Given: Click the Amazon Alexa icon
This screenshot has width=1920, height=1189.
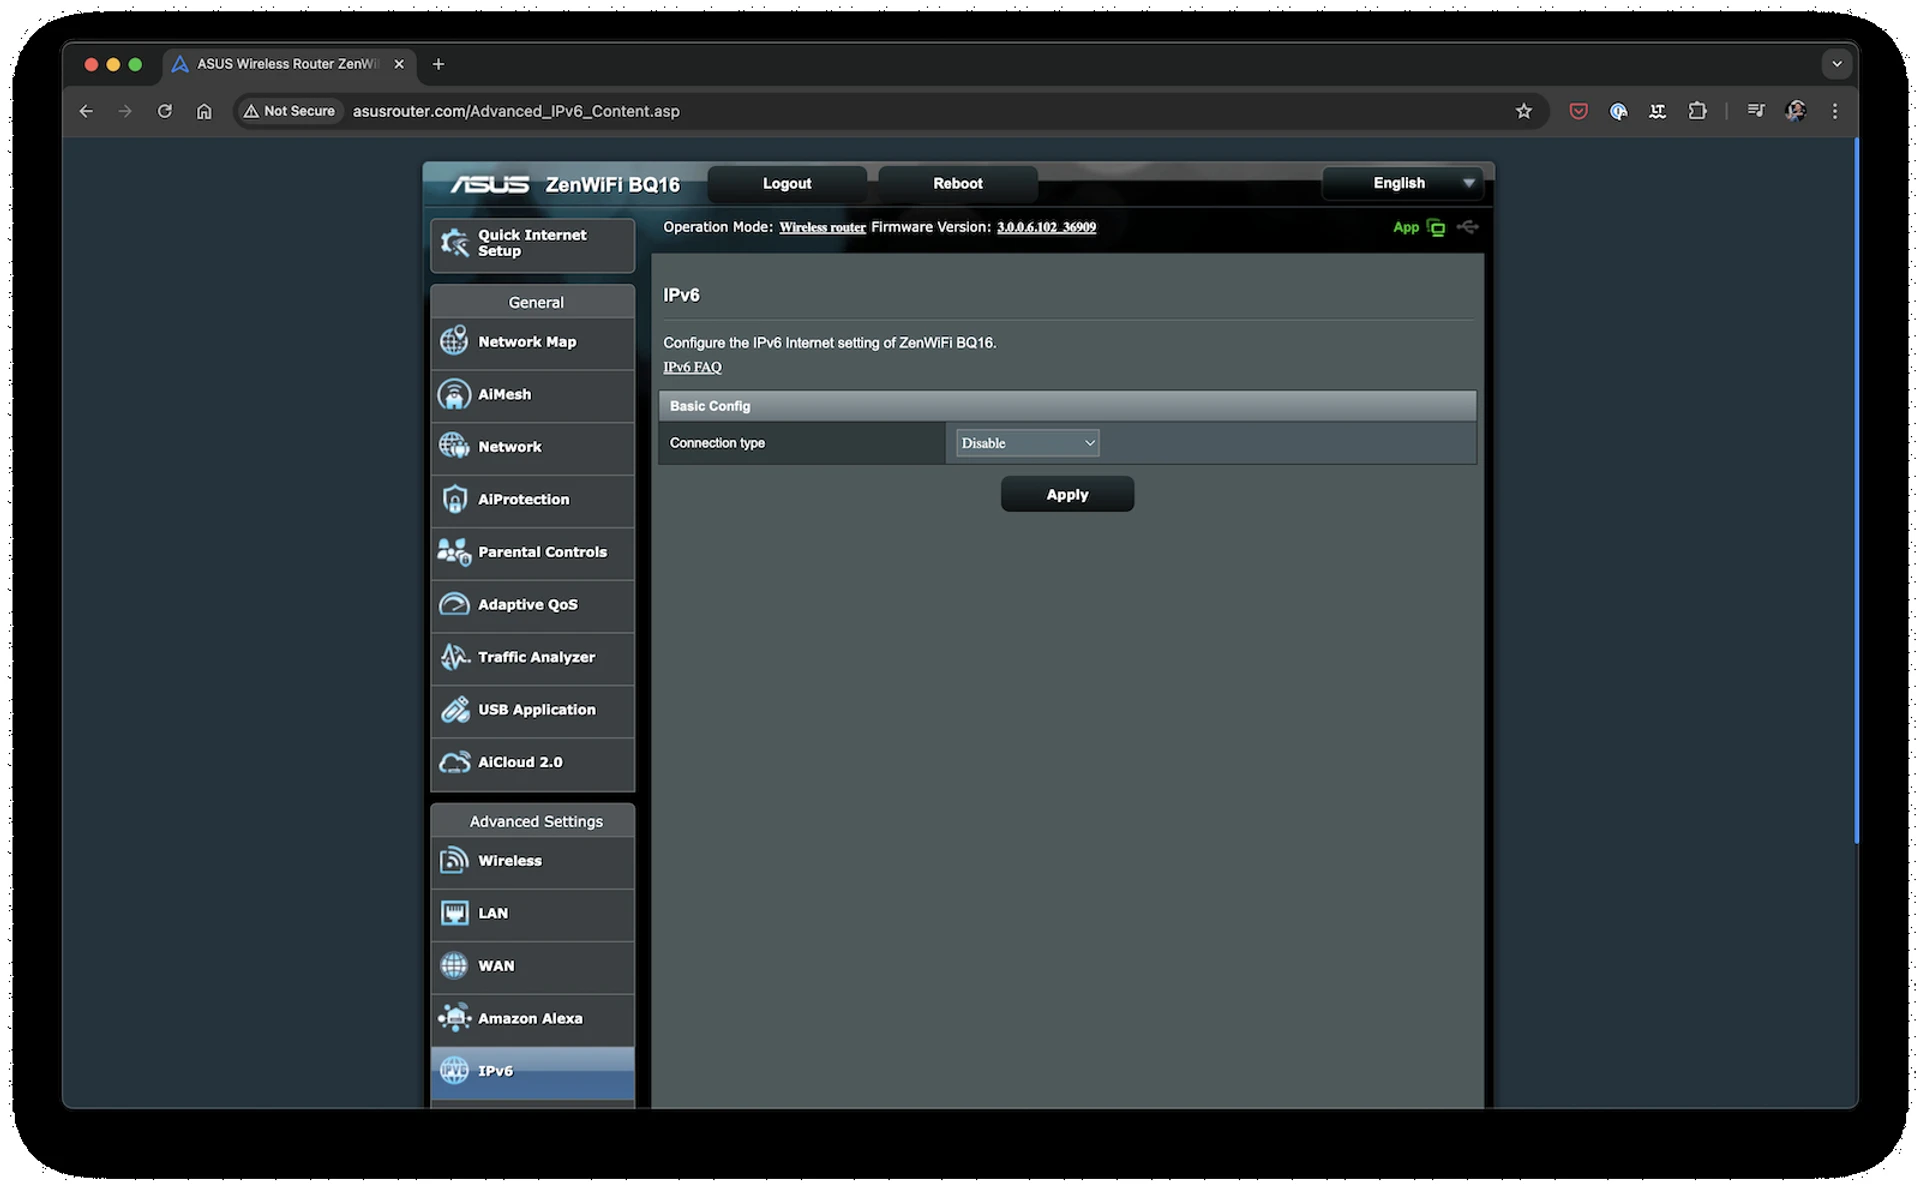Looking at the screenshot, I should (454, 1018).
